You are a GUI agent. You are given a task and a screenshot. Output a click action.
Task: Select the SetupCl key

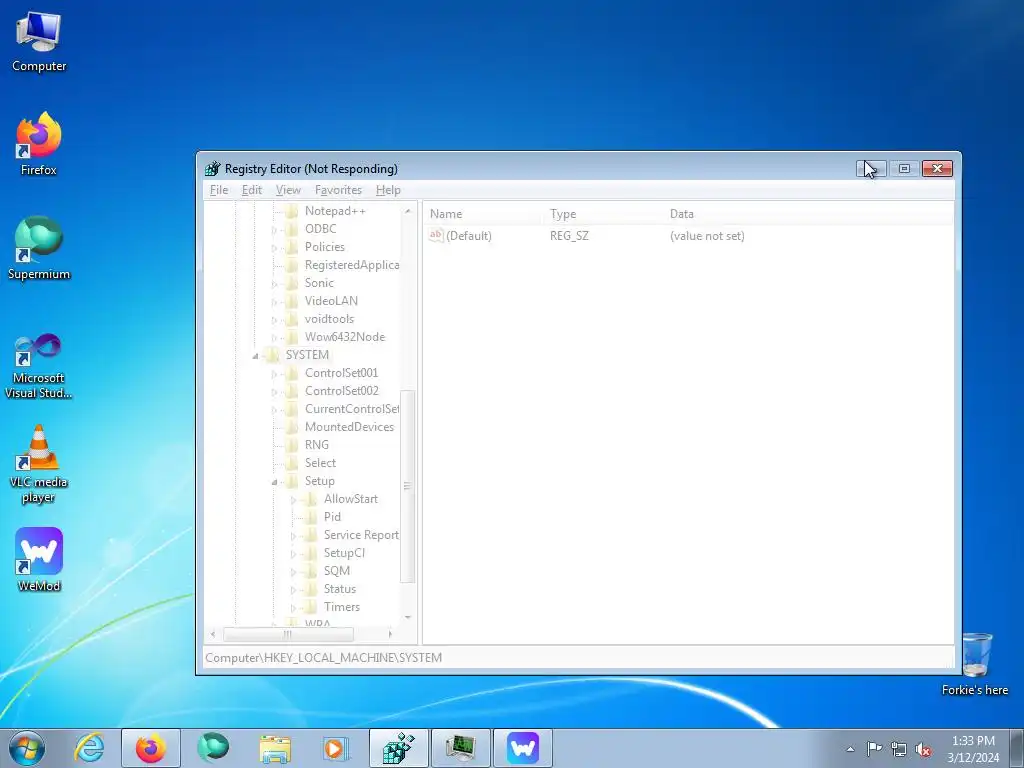tap(344, 552)
